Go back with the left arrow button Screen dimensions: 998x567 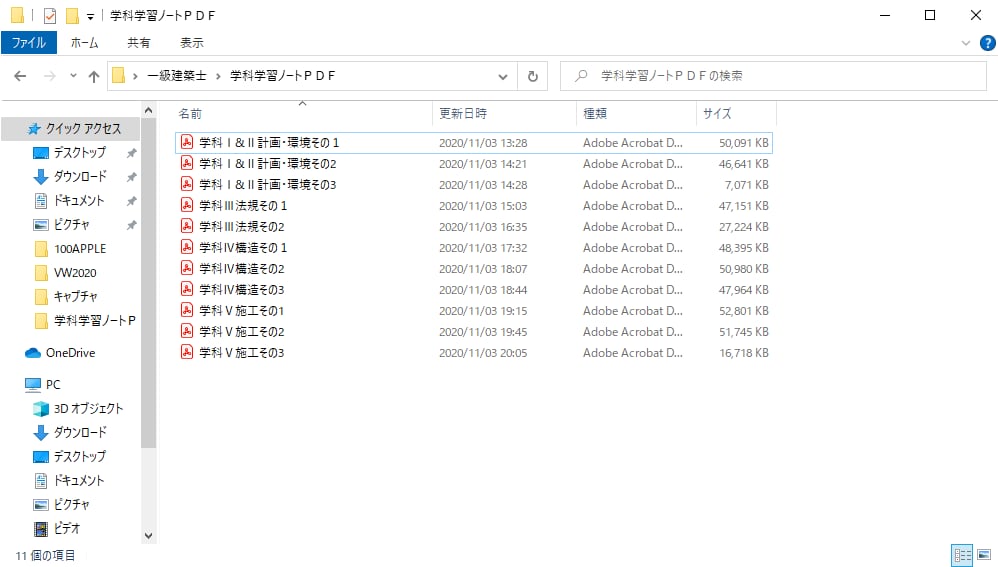pos(20,76)
